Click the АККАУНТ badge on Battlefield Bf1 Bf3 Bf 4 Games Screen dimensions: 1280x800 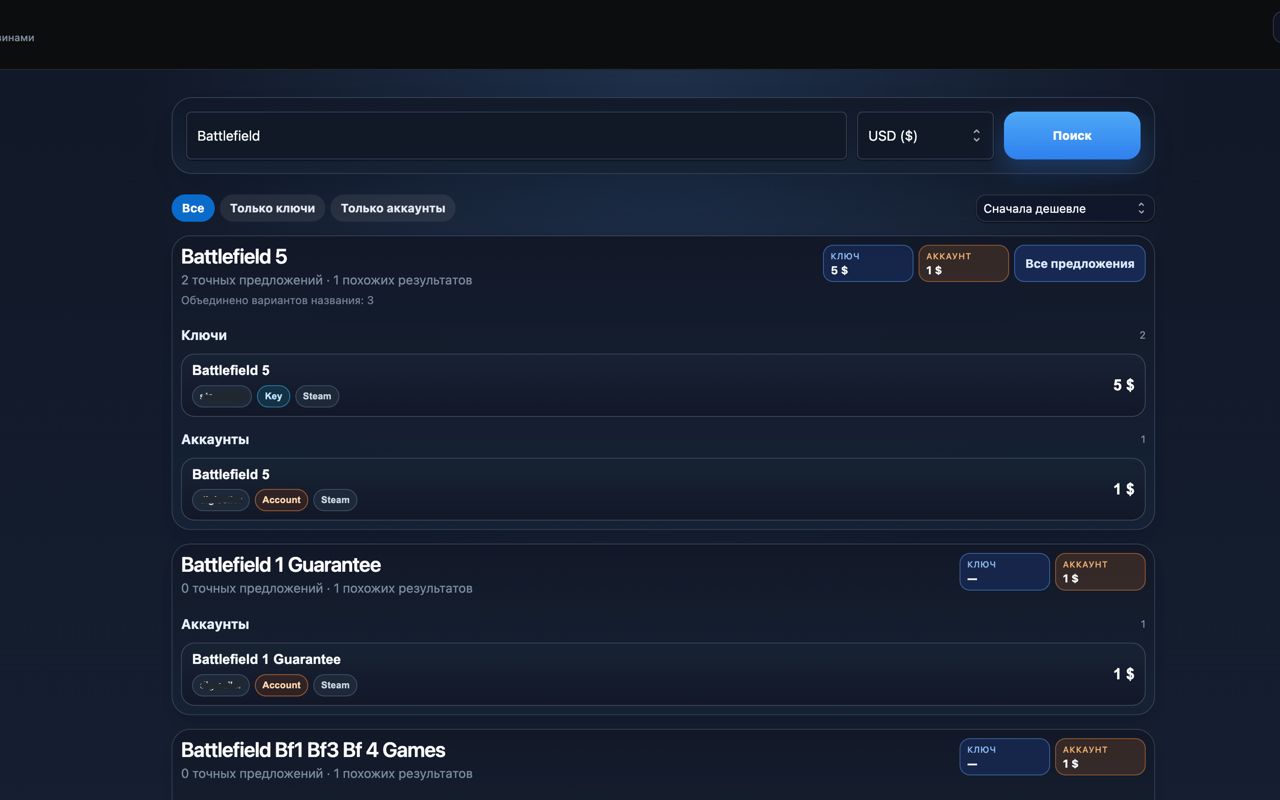tap(1099, 757)
